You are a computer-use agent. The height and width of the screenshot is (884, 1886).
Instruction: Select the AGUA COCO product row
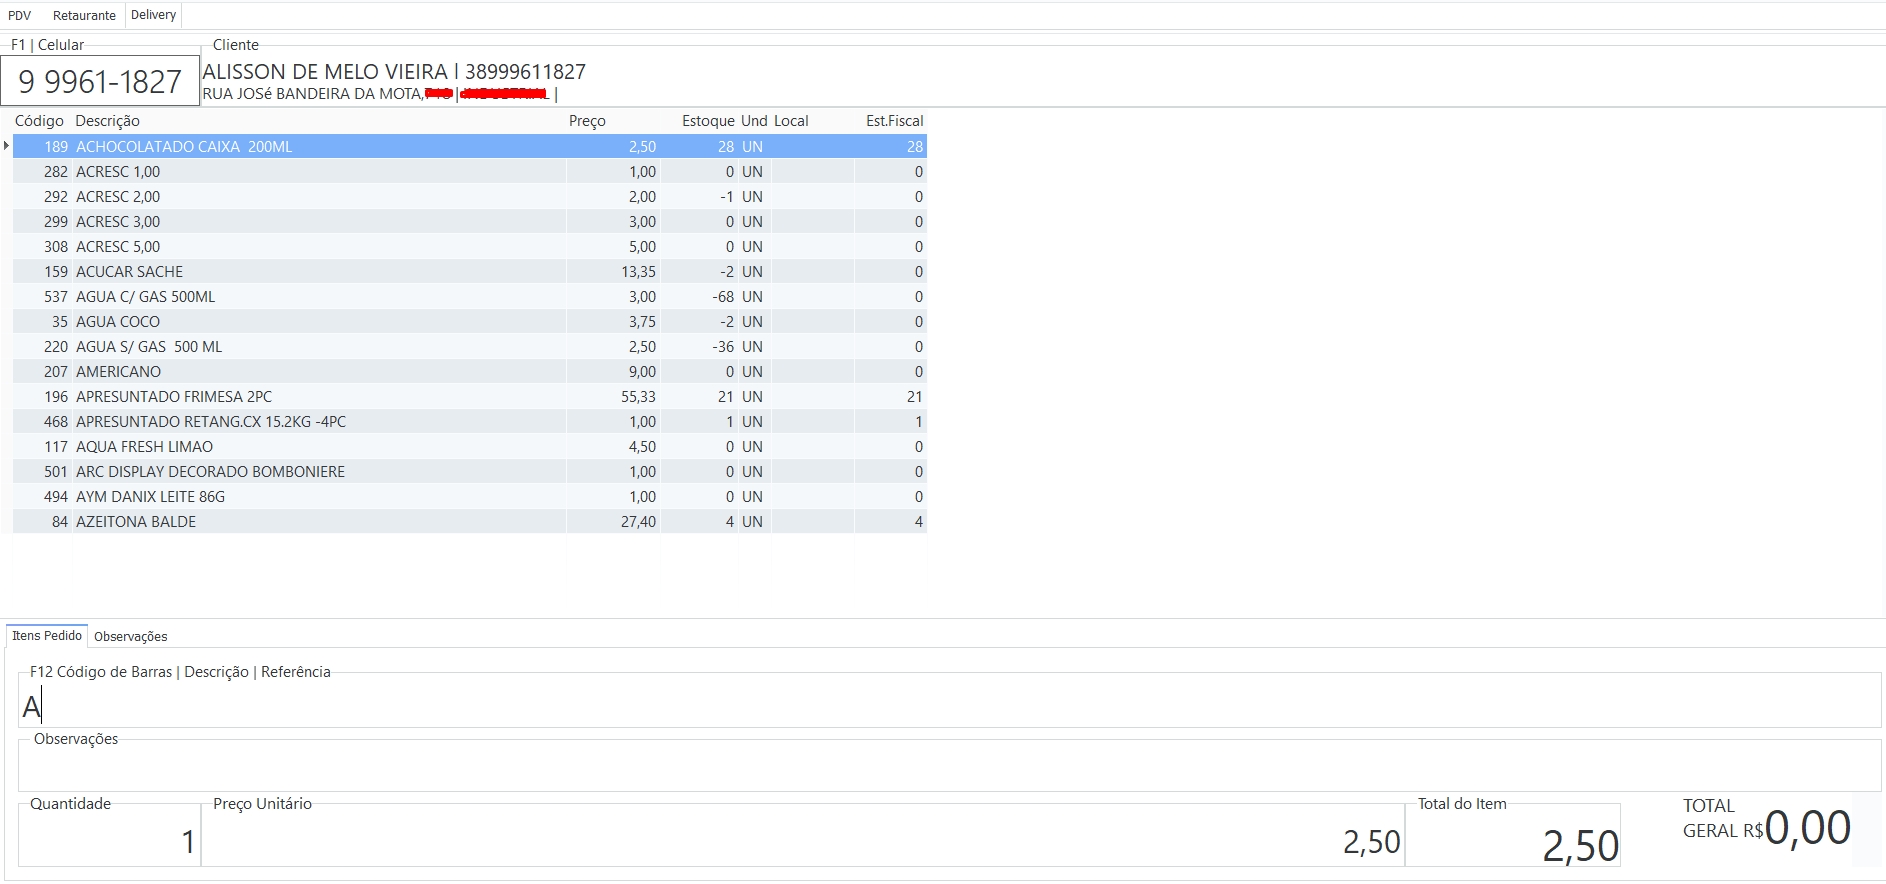[x=118, y=322]
